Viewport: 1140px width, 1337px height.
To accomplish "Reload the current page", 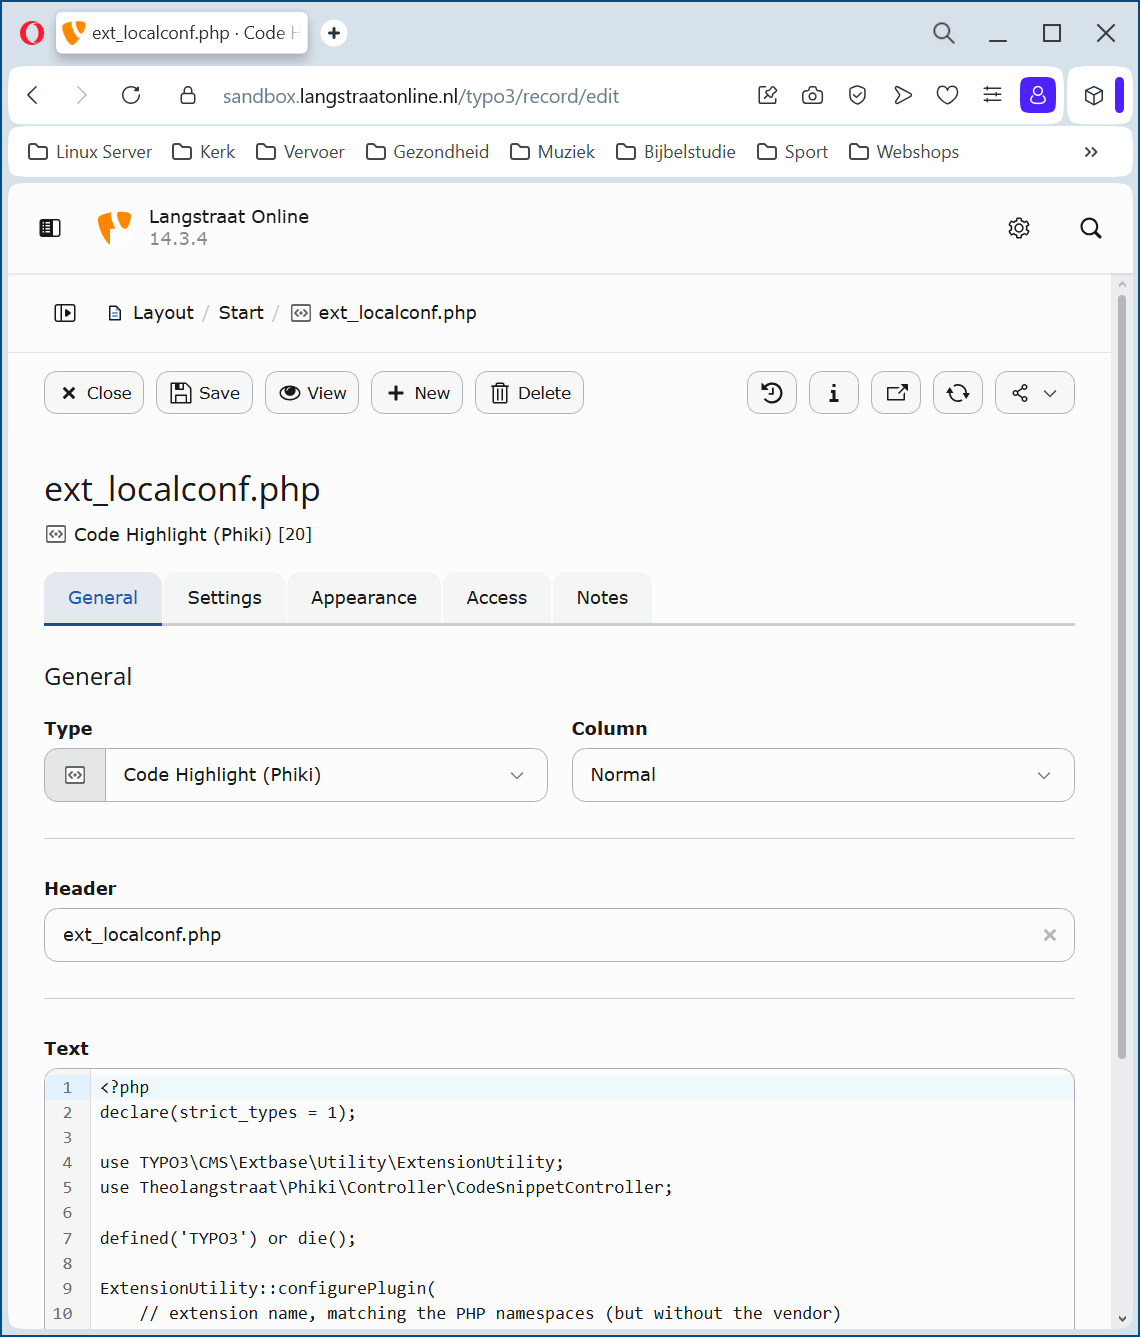I will (x=131, y=95).
